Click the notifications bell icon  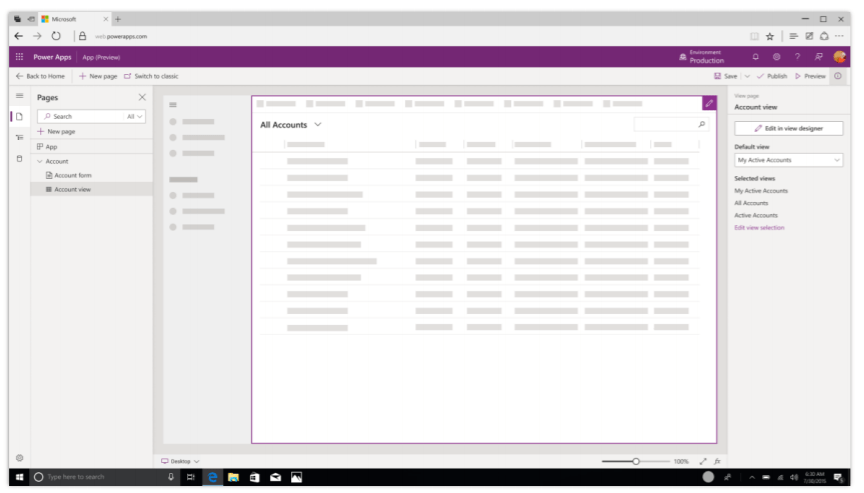click(755, 57)
